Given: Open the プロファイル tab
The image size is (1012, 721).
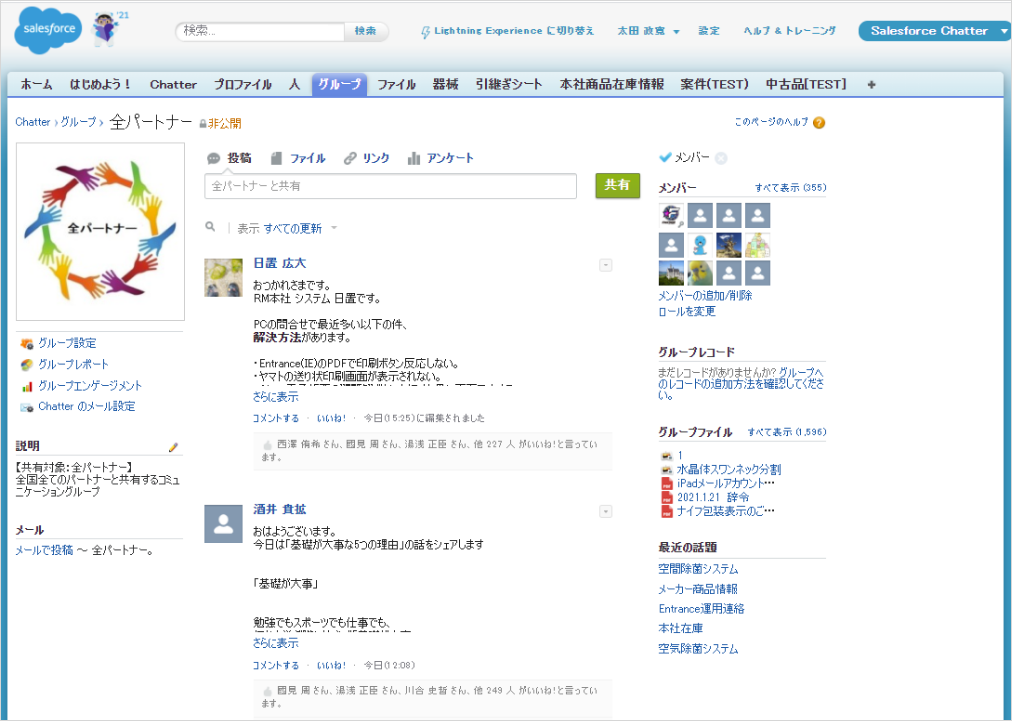Looking at the screenshot, I should pos(243,85).
